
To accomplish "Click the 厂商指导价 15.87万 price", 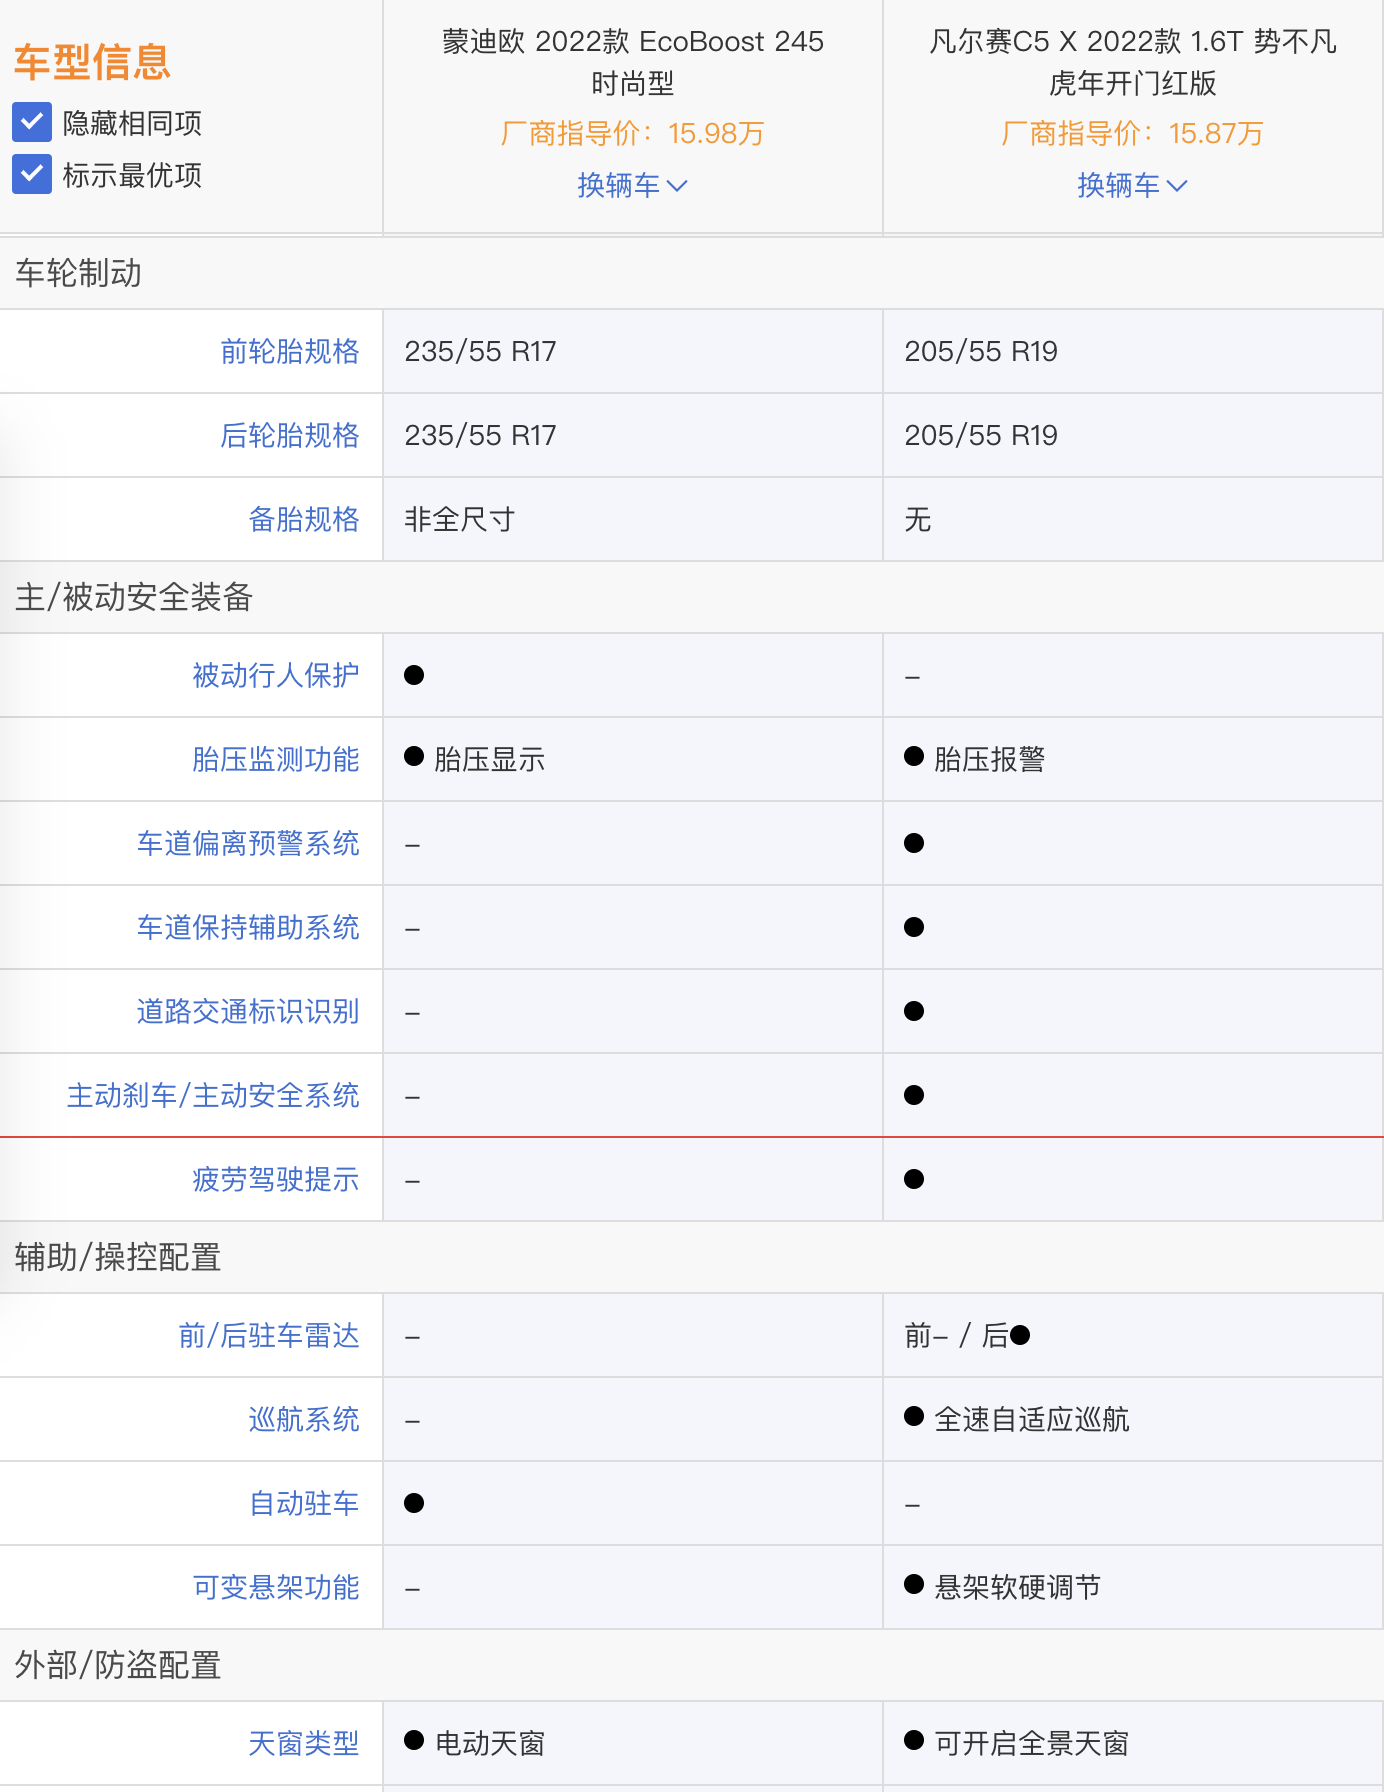I will (1132, 133).
